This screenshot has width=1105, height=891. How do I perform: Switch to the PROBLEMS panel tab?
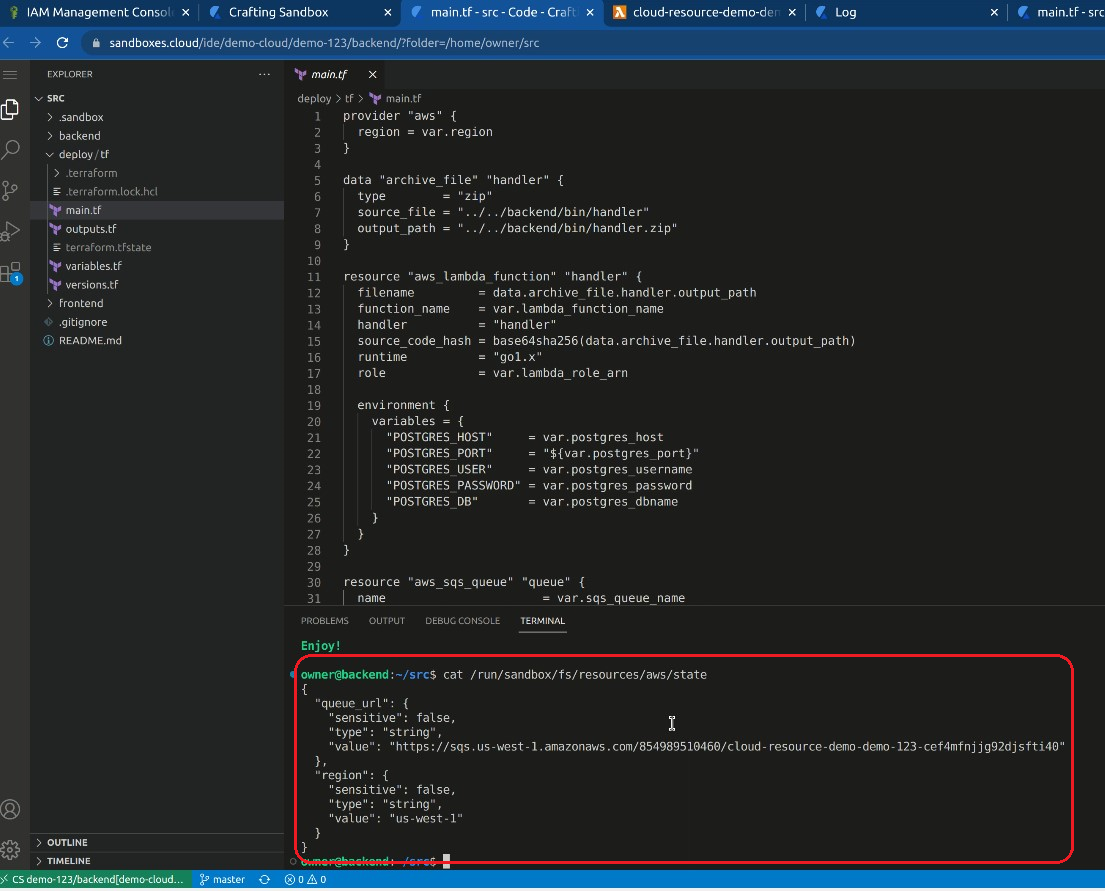click(x=325, y=621)
